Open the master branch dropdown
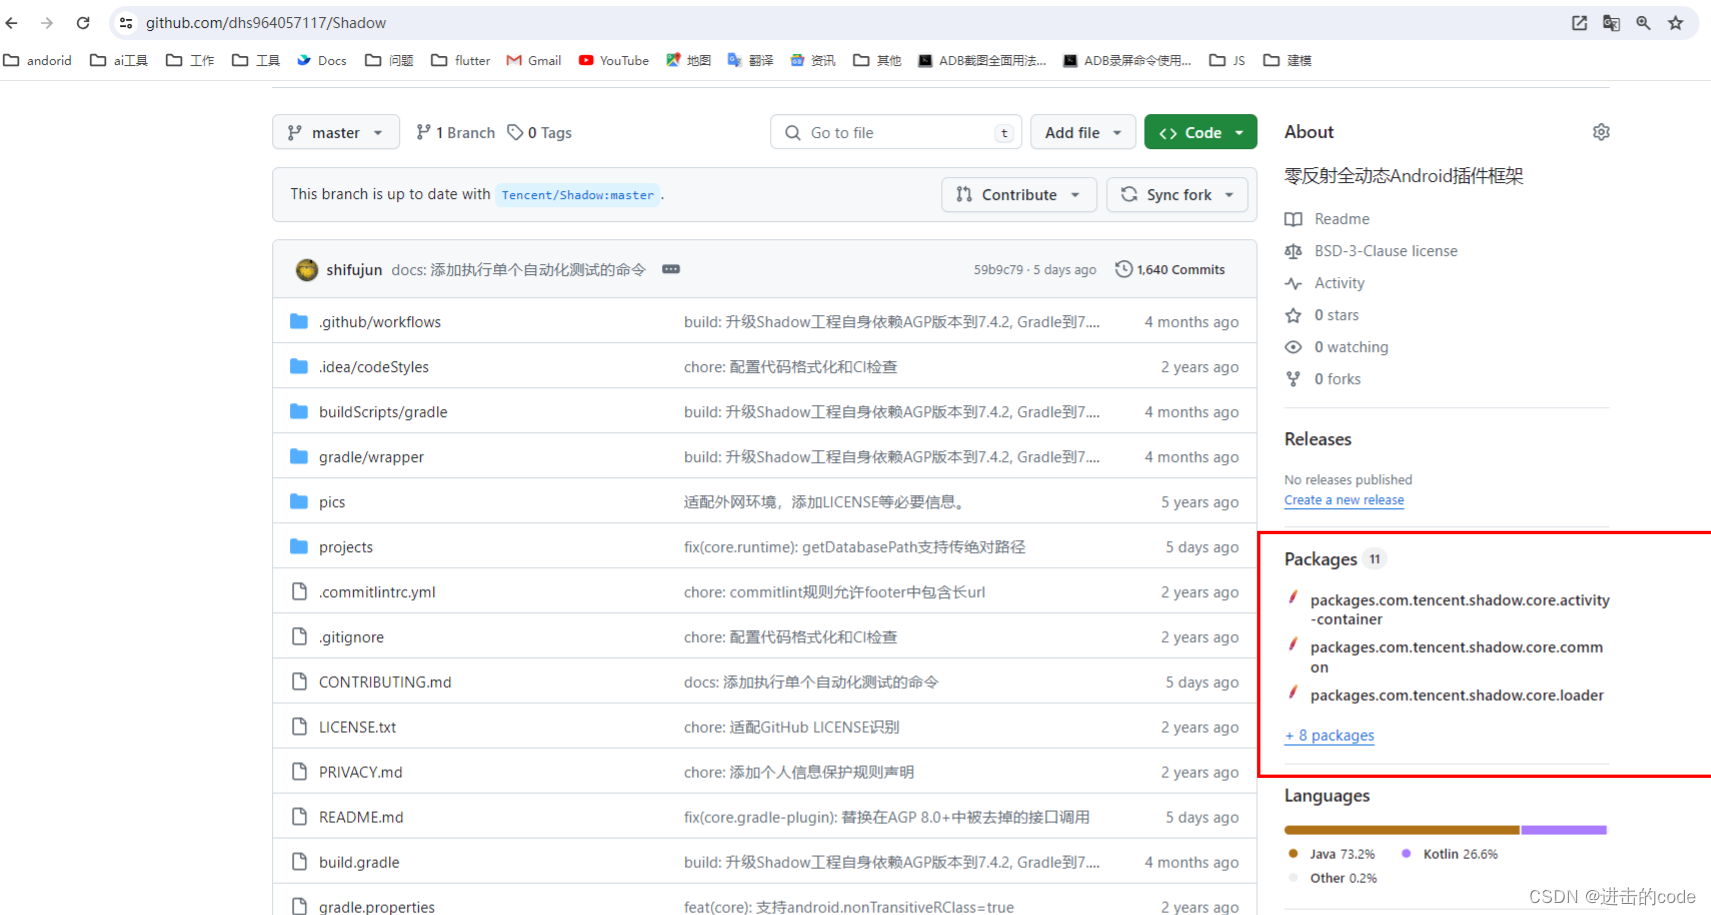 pos(335,132)
